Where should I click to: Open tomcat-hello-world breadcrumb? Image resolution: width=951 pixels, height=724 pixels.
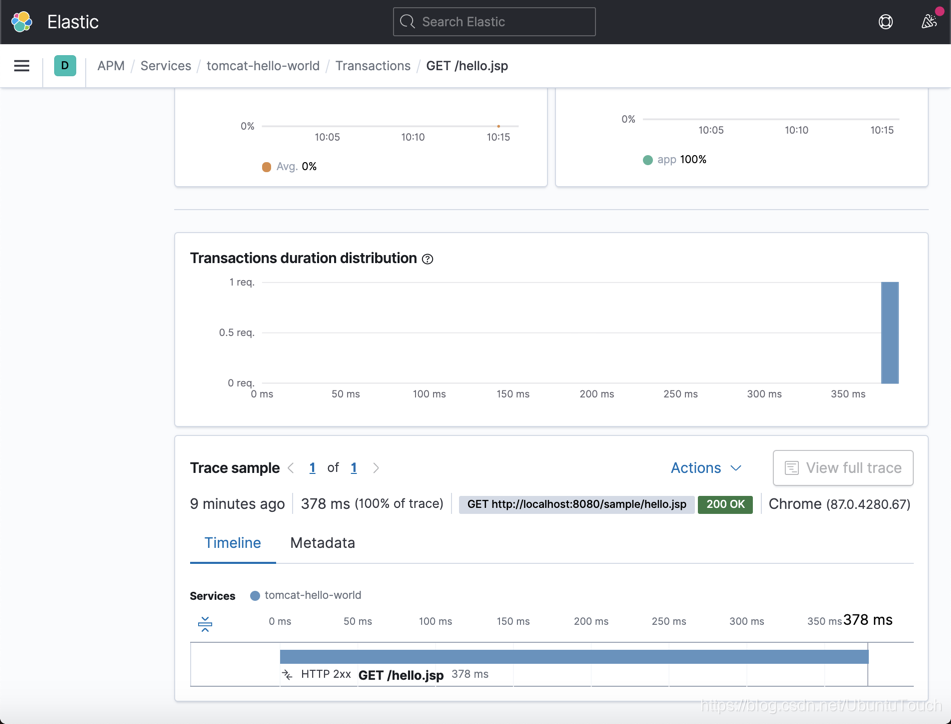click(263, 65)
